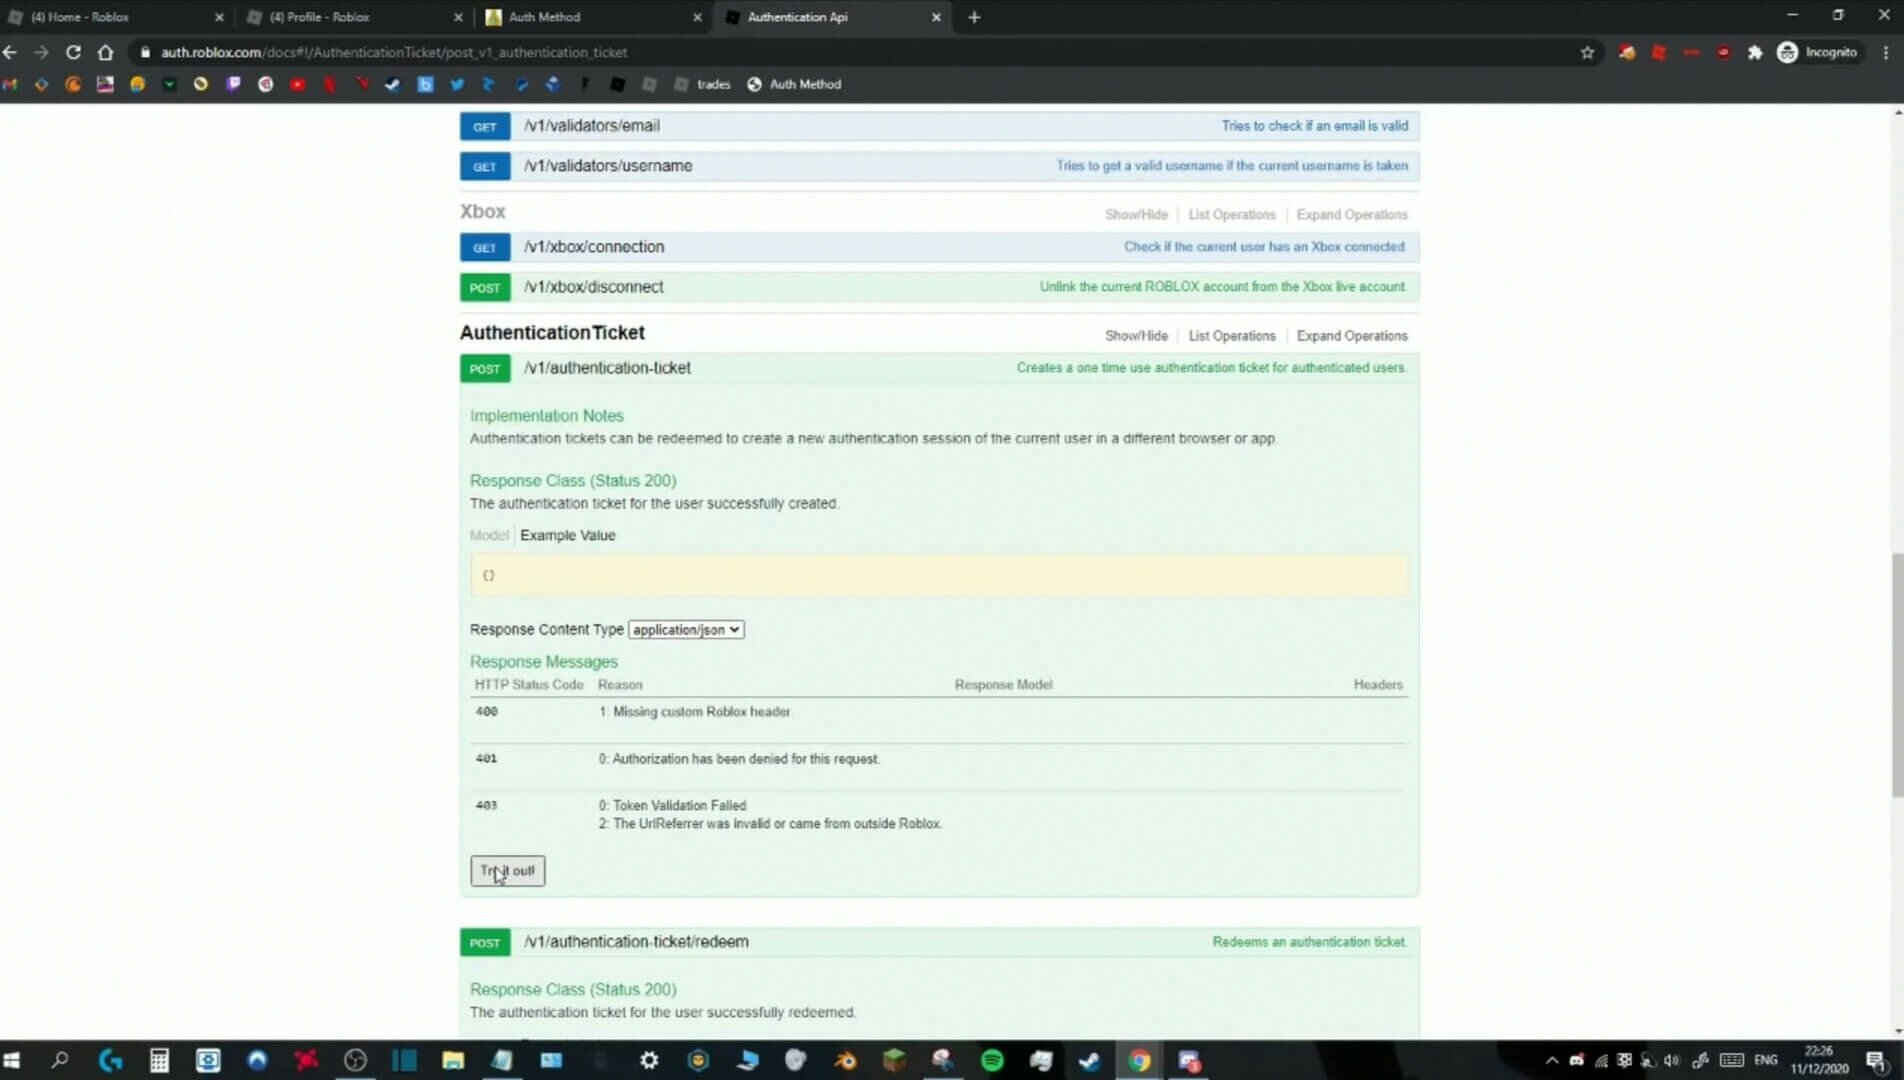Click the 'Creates a one time use authentication ticket' description
1904x1080 pixels.
[x=1211, y=368]
